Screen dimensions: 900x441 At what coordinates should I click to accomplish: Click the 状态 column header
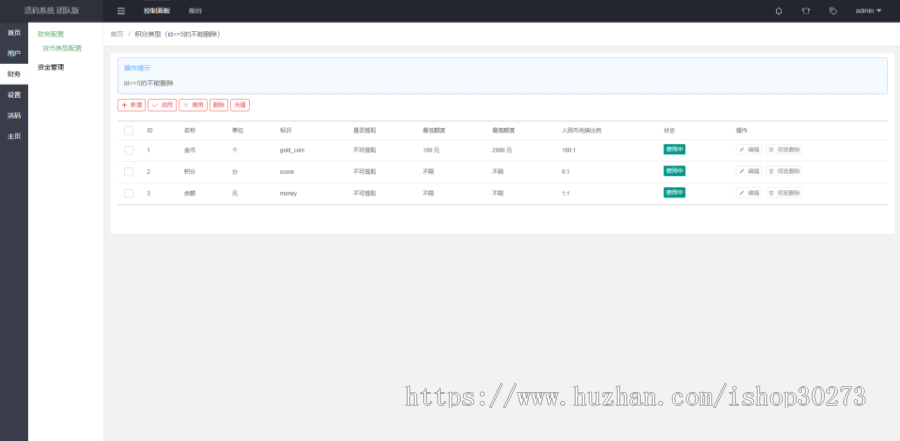pos(669,130)
